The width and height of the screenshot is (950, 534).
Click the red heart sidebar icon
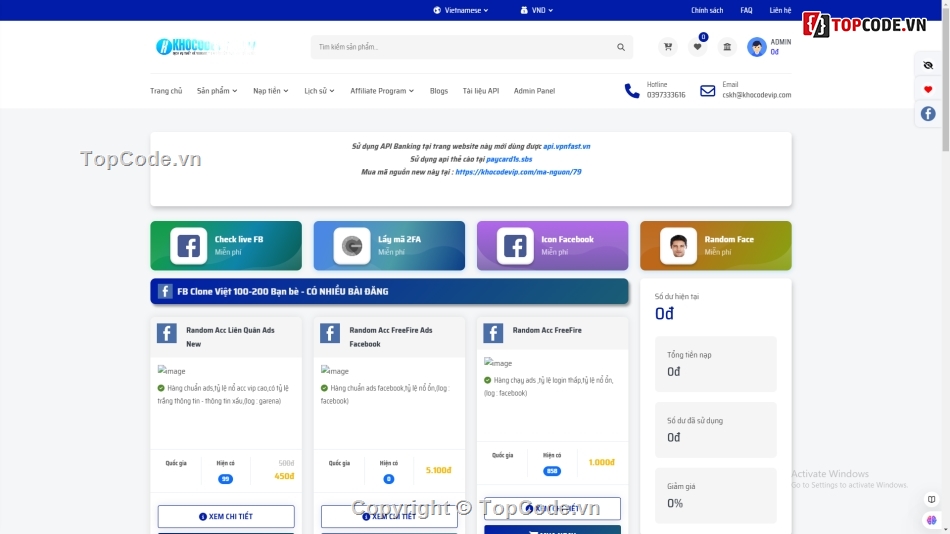tap(928, 89)
